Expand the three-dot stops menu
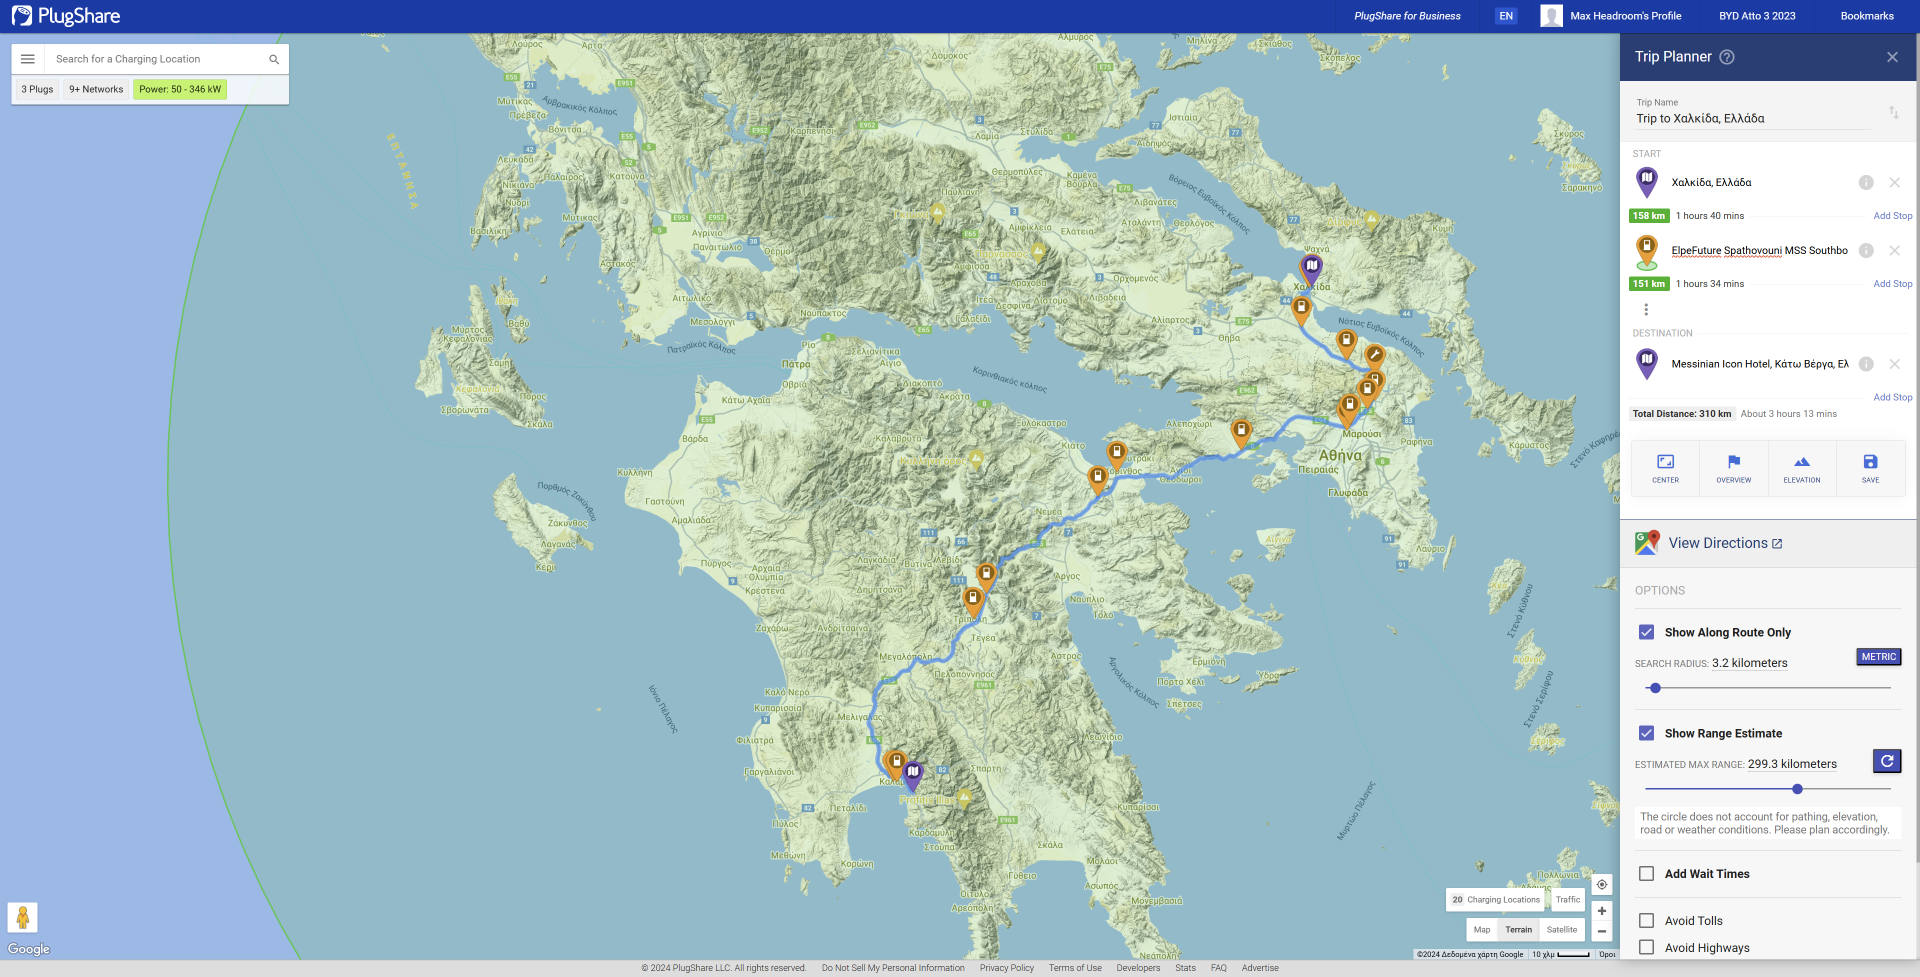 (1646, 310)
